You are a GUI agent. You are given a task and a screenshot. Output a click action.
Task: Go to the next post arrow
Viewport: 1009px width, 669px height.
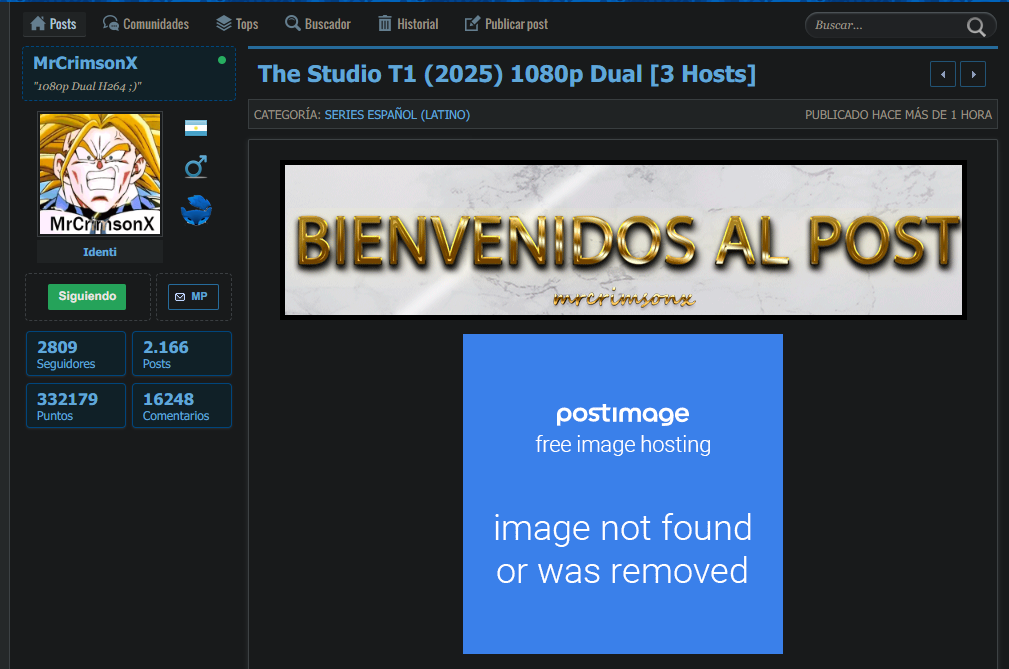(973, 74)
